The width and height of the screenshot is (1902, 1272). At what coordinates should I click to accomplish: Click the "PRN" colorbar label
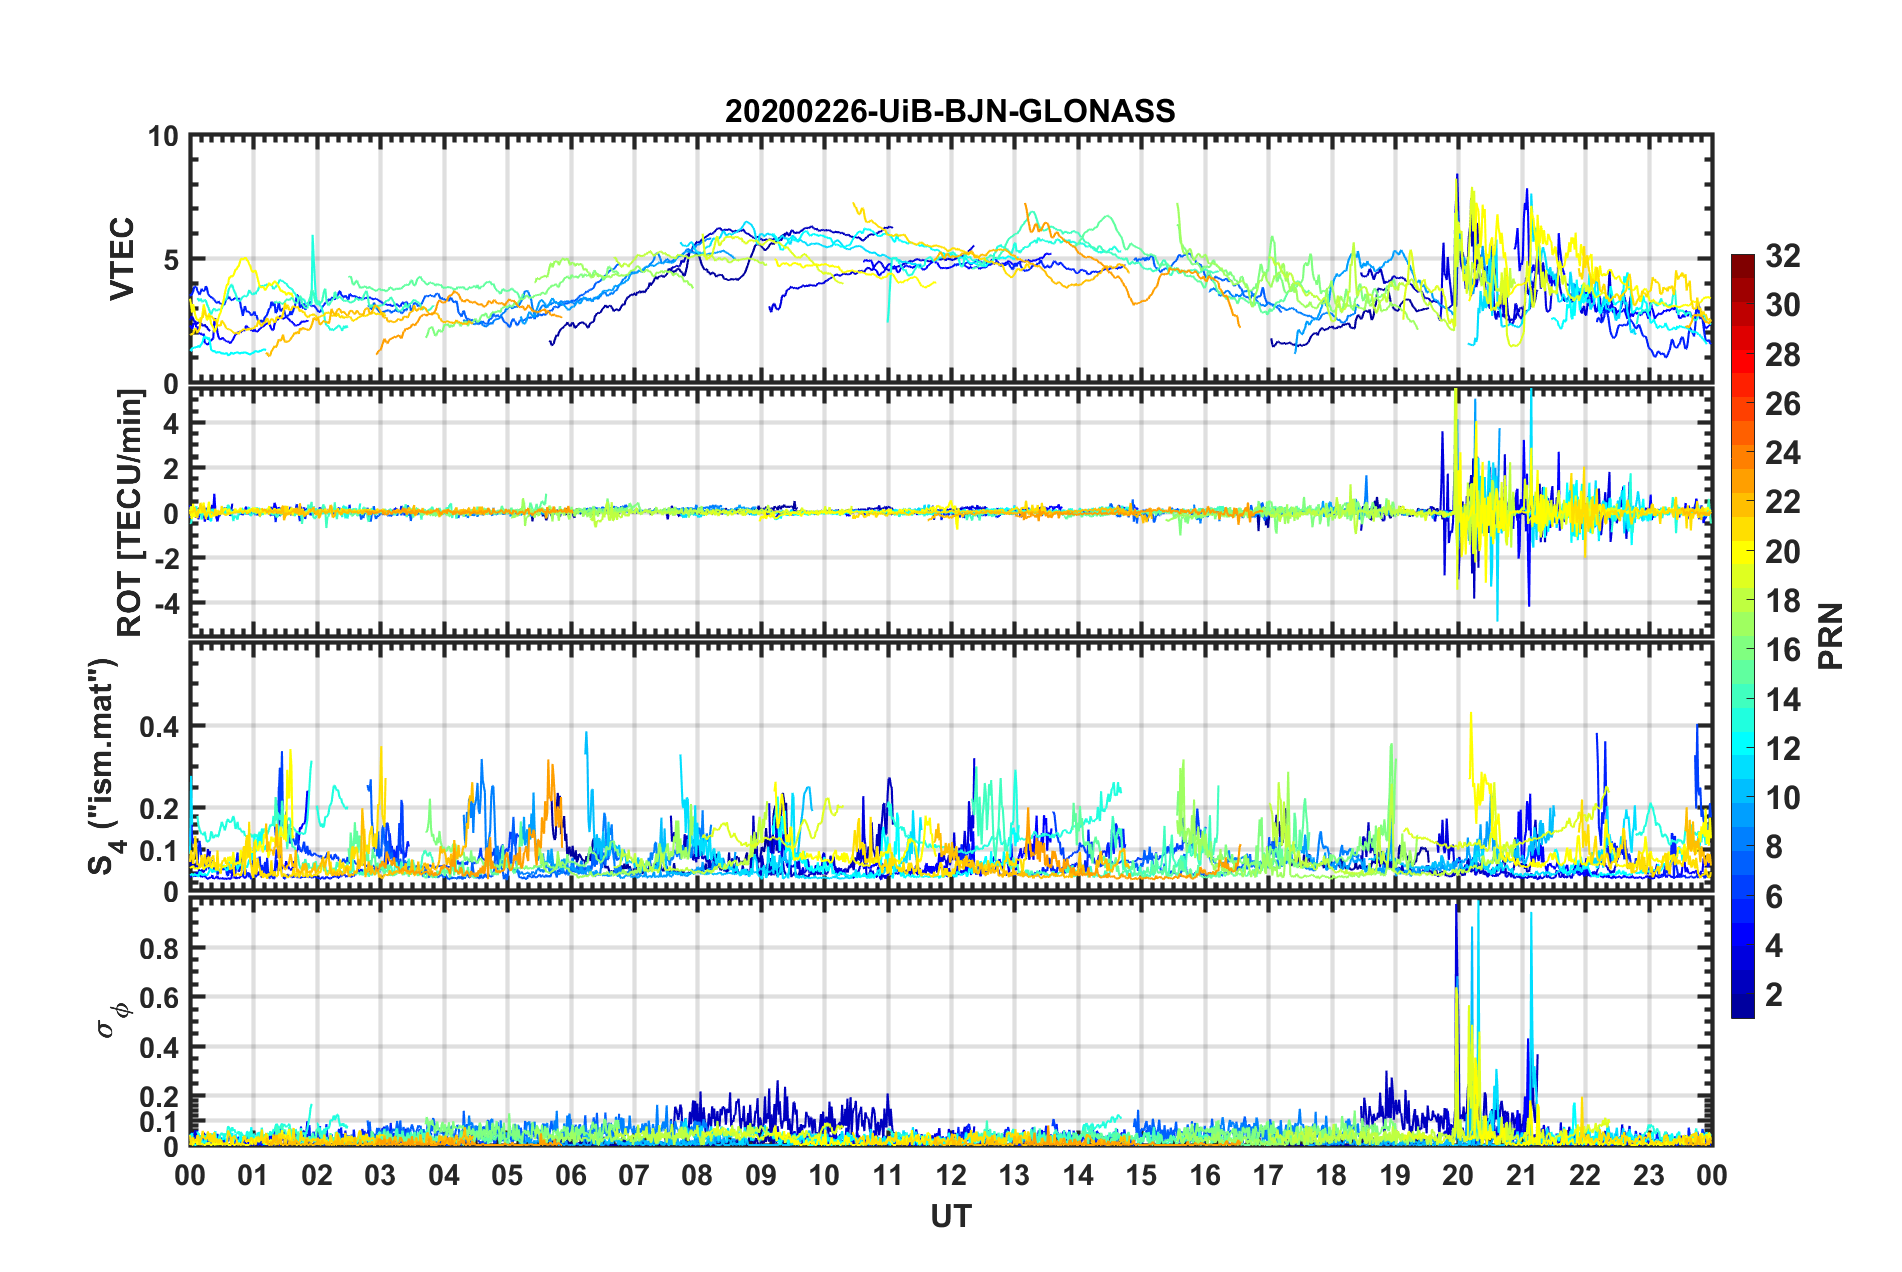(x=1831, y=636)
